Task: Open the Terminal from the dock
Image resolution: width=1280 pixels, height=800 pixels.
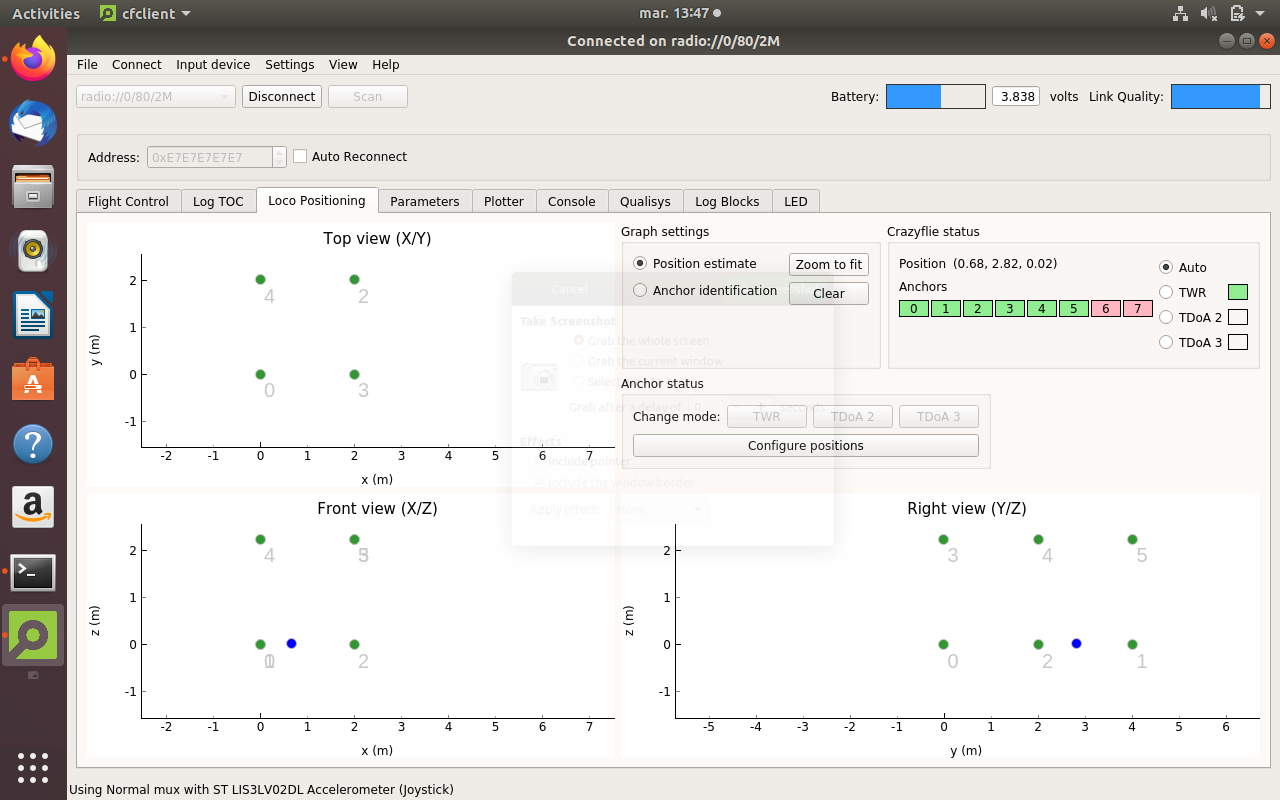Action: (33, 572)
